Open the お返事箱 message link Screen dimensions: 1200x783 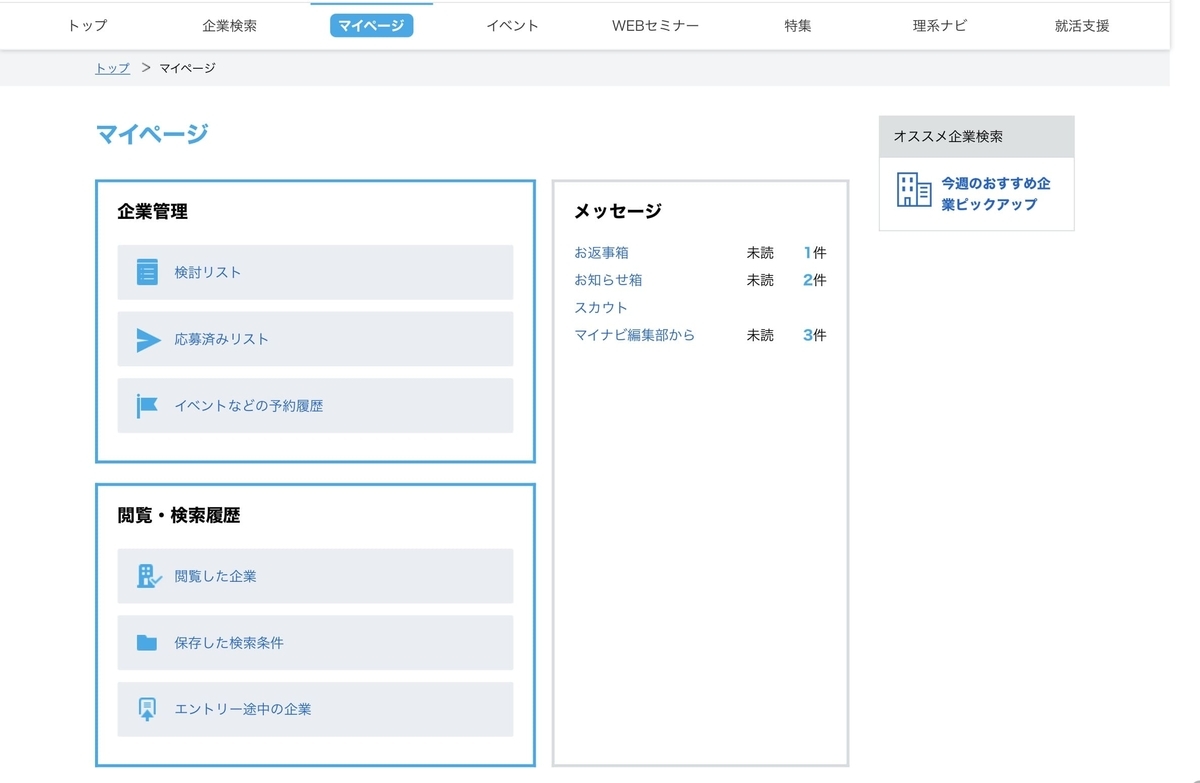(x=601, y=253)
